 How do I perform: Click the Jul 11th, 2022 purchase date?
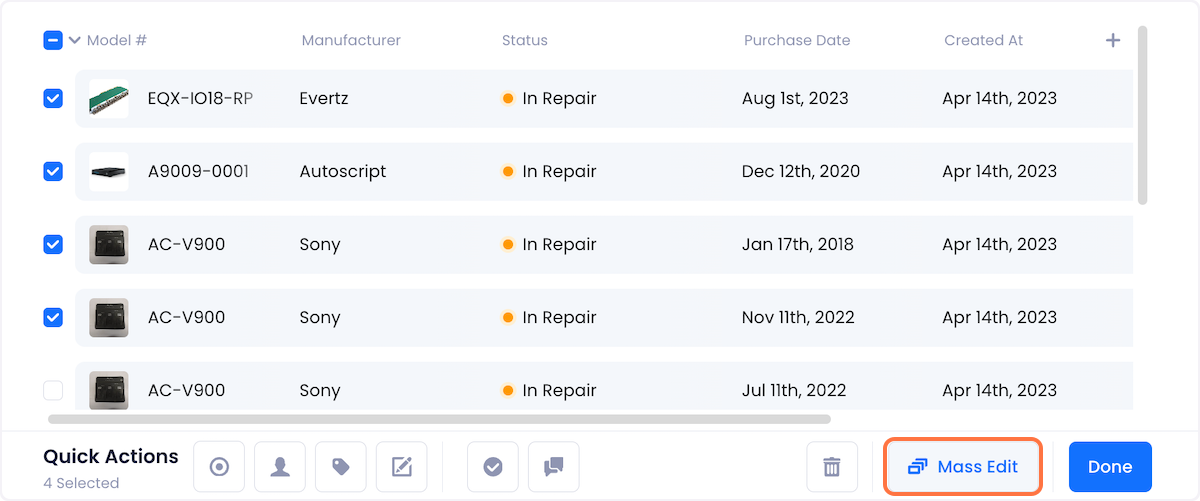pyautogui.click(x=794, y=390)
